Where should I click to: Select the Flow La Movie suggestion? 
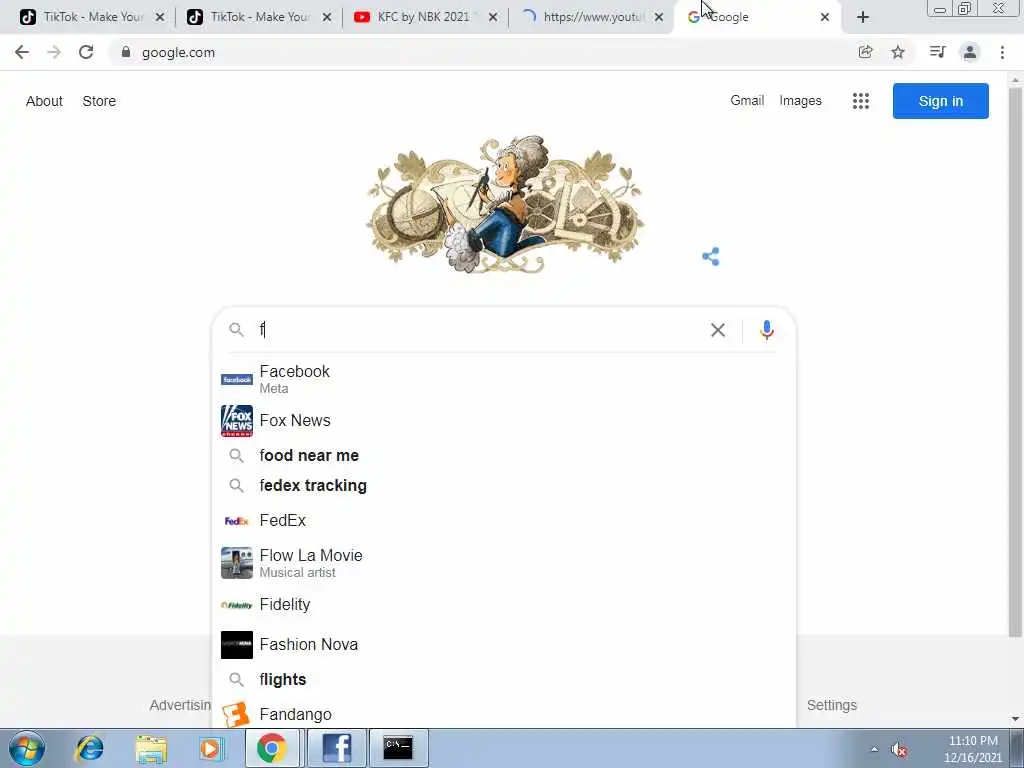pos(504,563)
